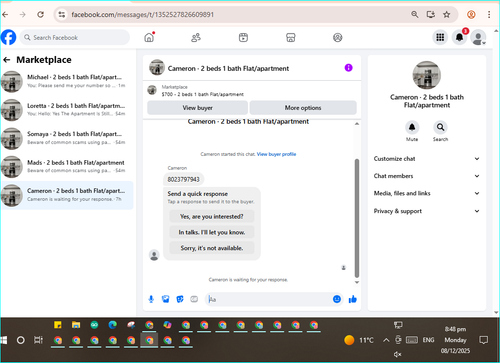Open File Explorer from taskbar
This screenshot has width=500, height=363.
coord(76,325)
